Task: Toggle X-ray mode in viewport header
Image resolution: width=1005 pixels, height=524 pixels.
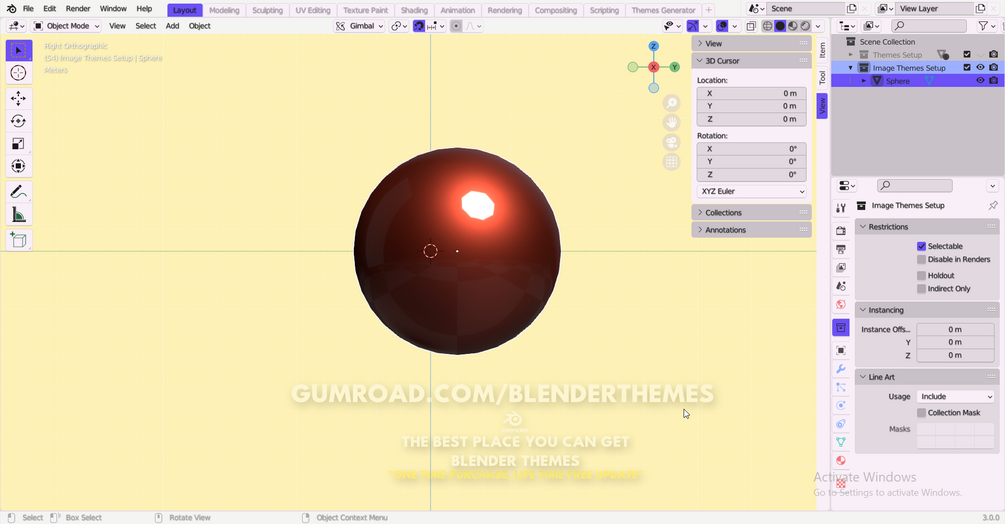Action: click(751, 26)
